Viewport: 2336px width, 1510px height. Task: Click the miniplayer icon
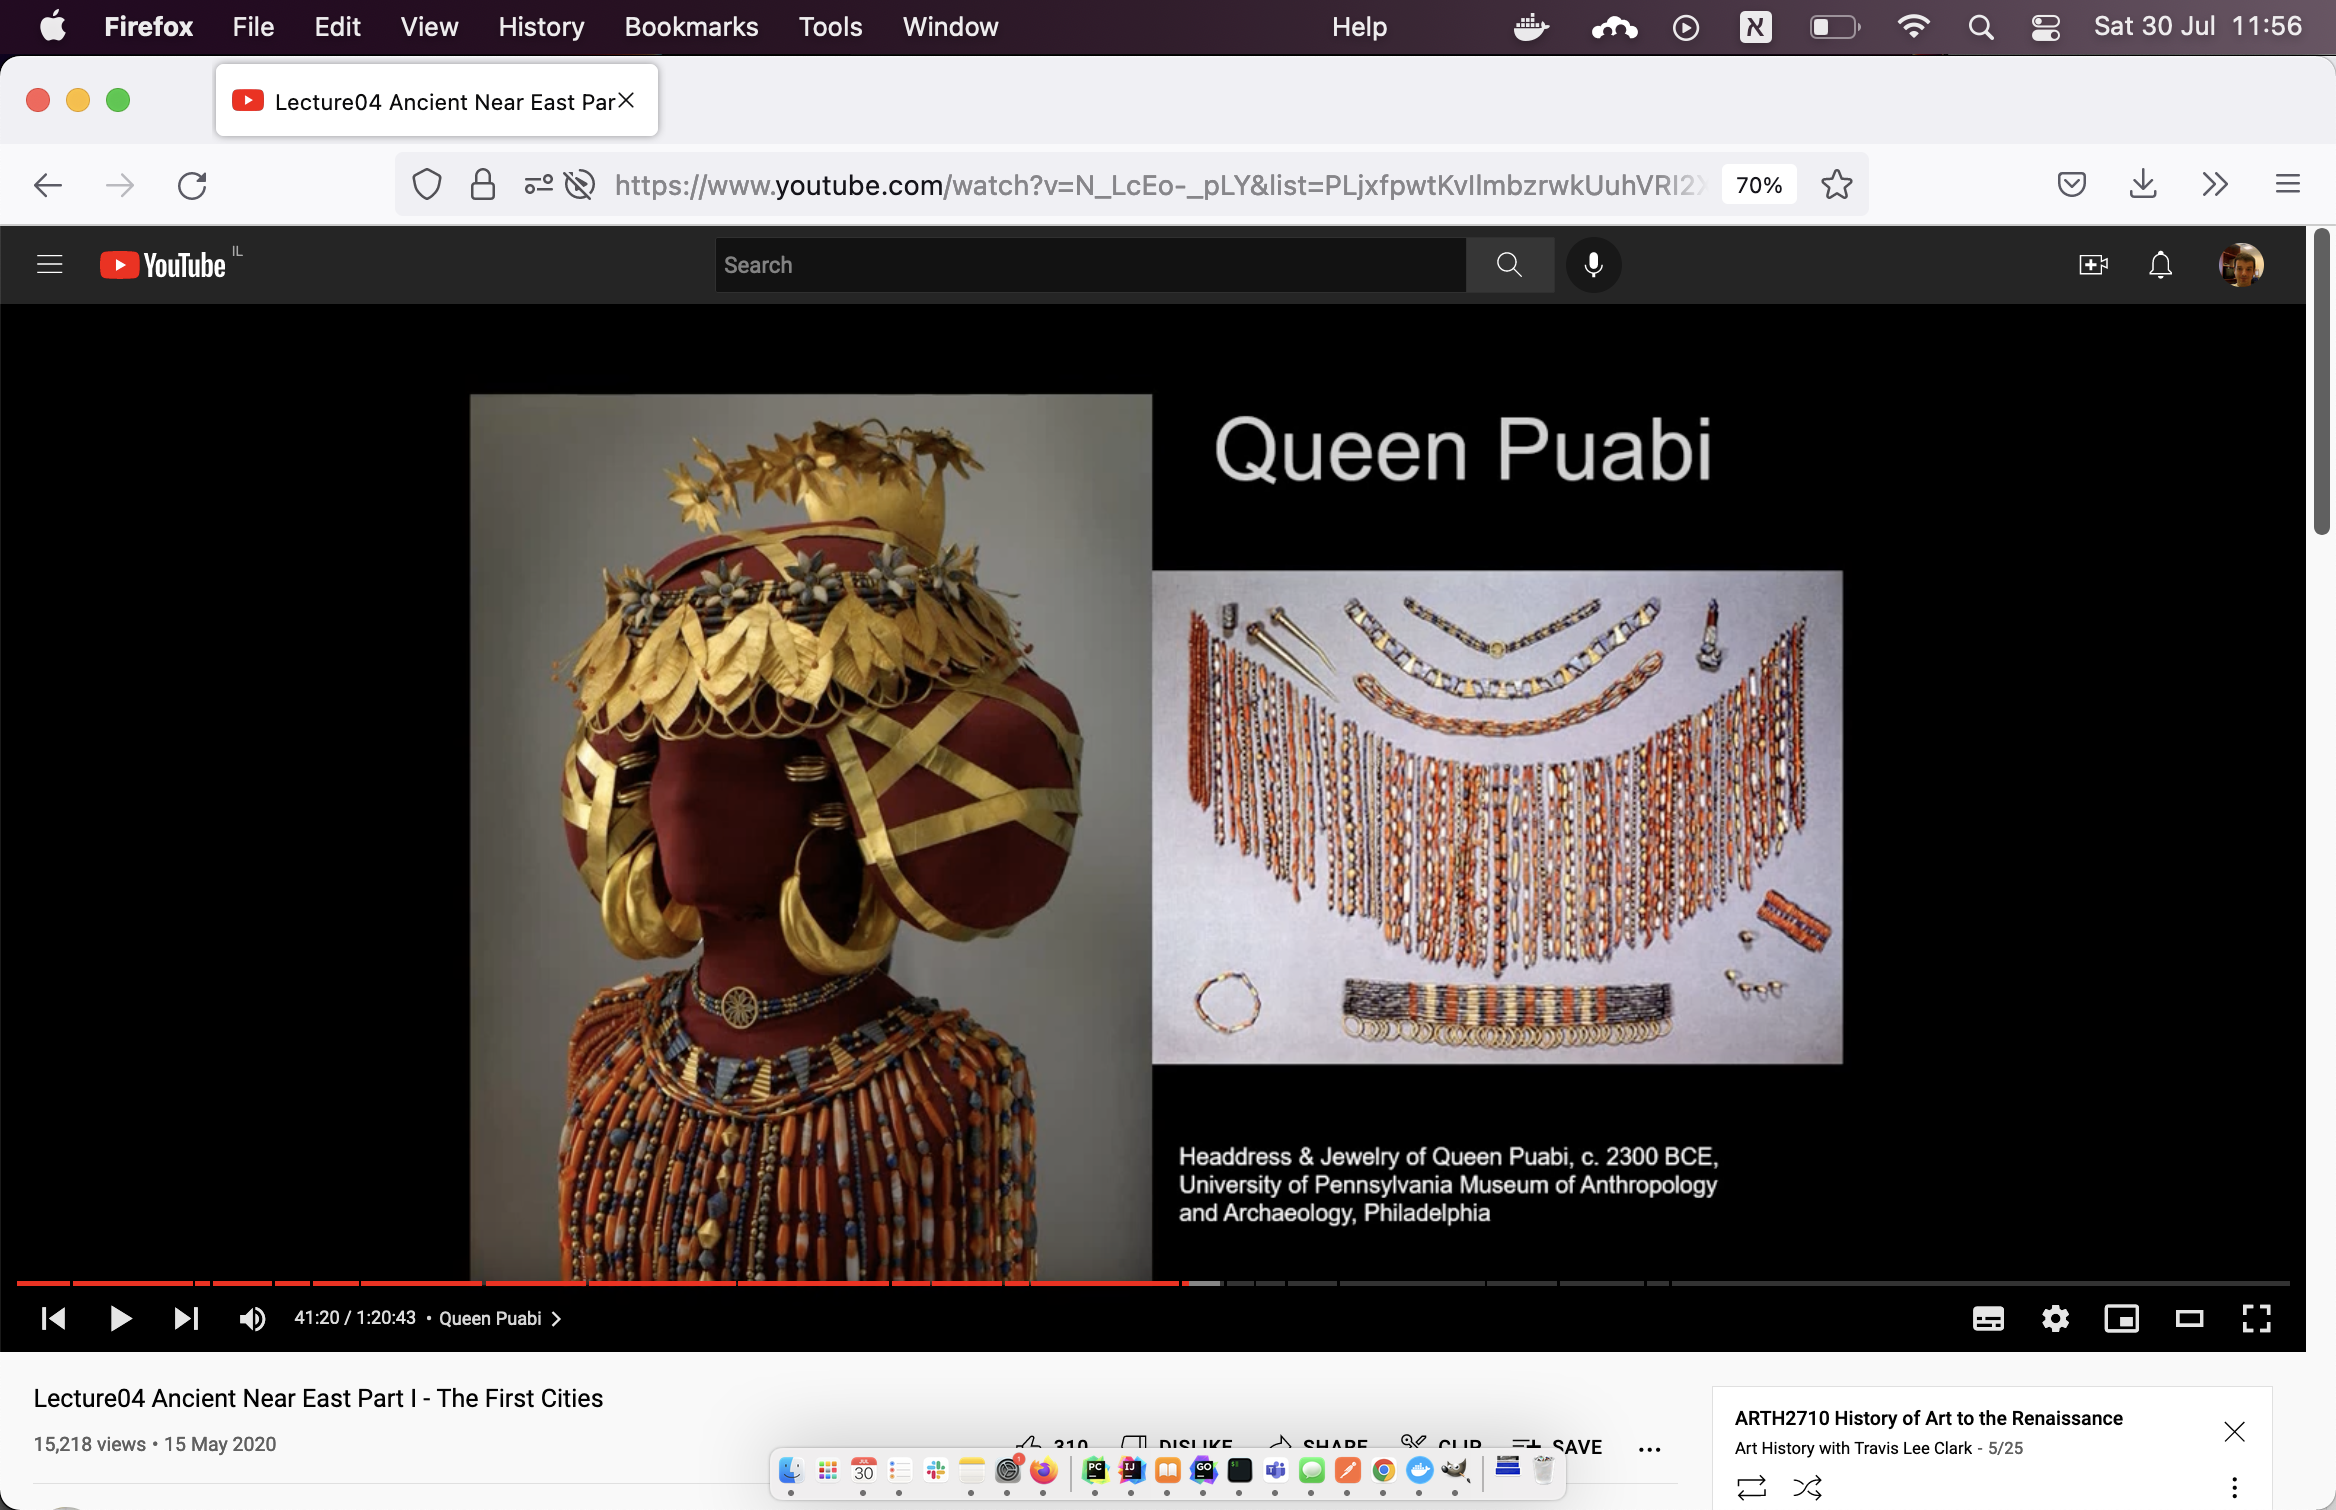[x=2121, y=1319]
